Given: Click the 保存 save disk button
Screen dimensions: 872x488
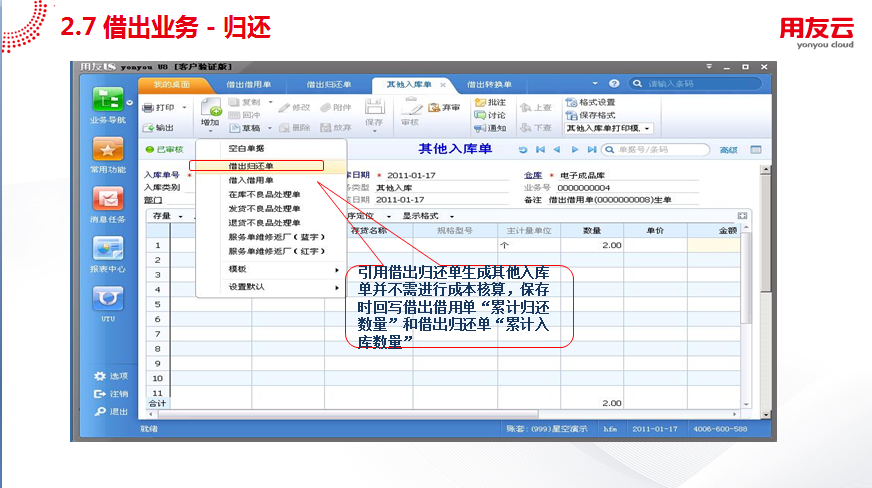Looking at the screenshot, I should pos(374,113).
